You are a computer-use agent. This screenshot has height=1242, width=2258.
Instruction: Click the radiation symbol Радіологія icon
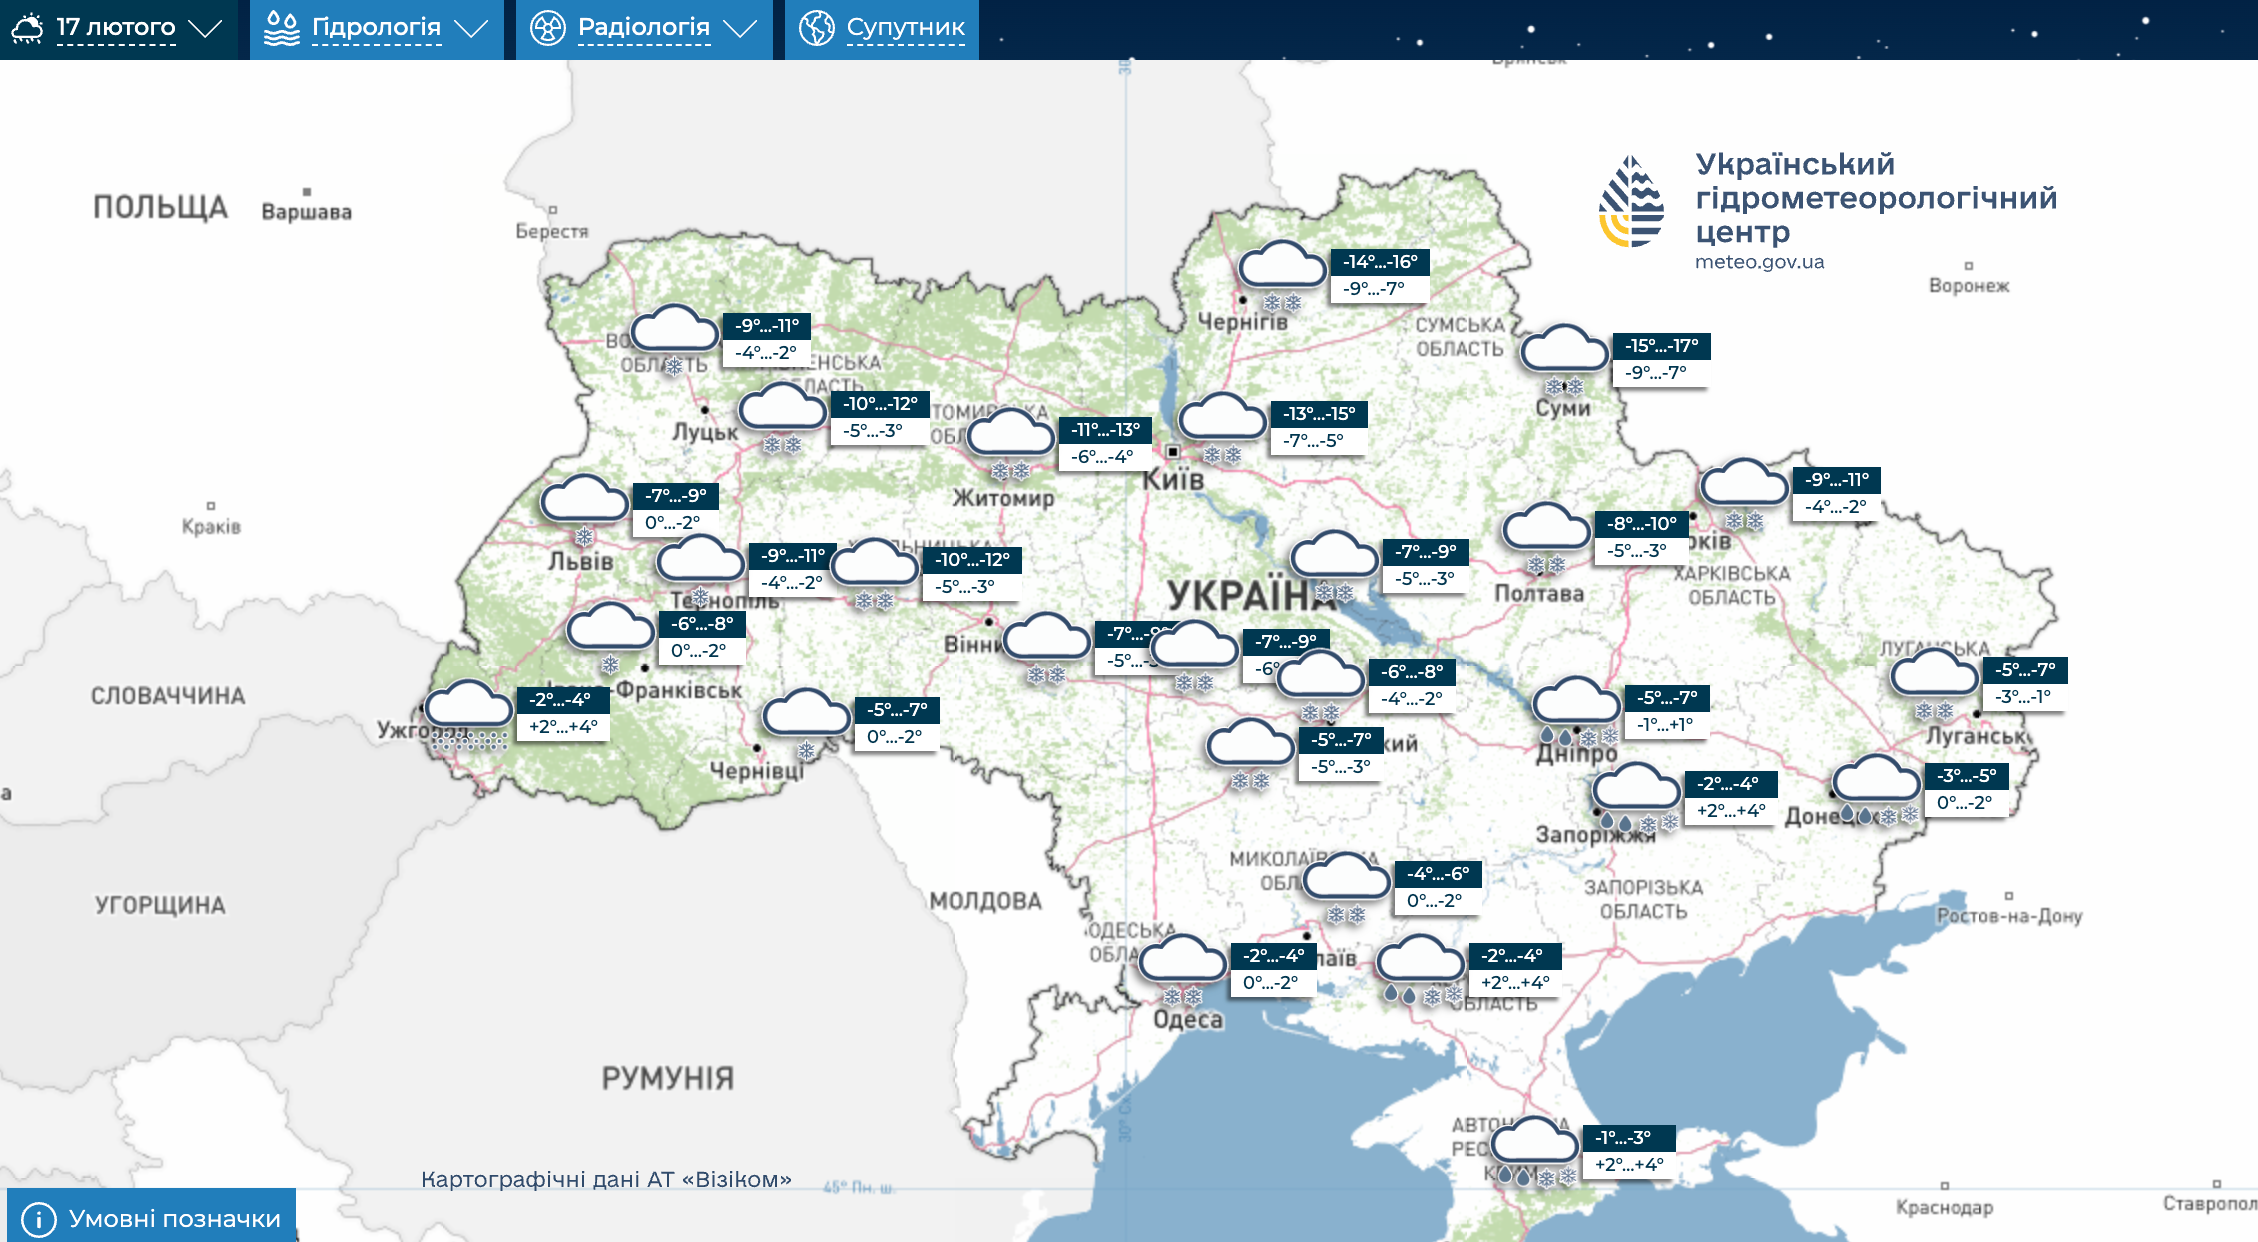coord(547,28)
